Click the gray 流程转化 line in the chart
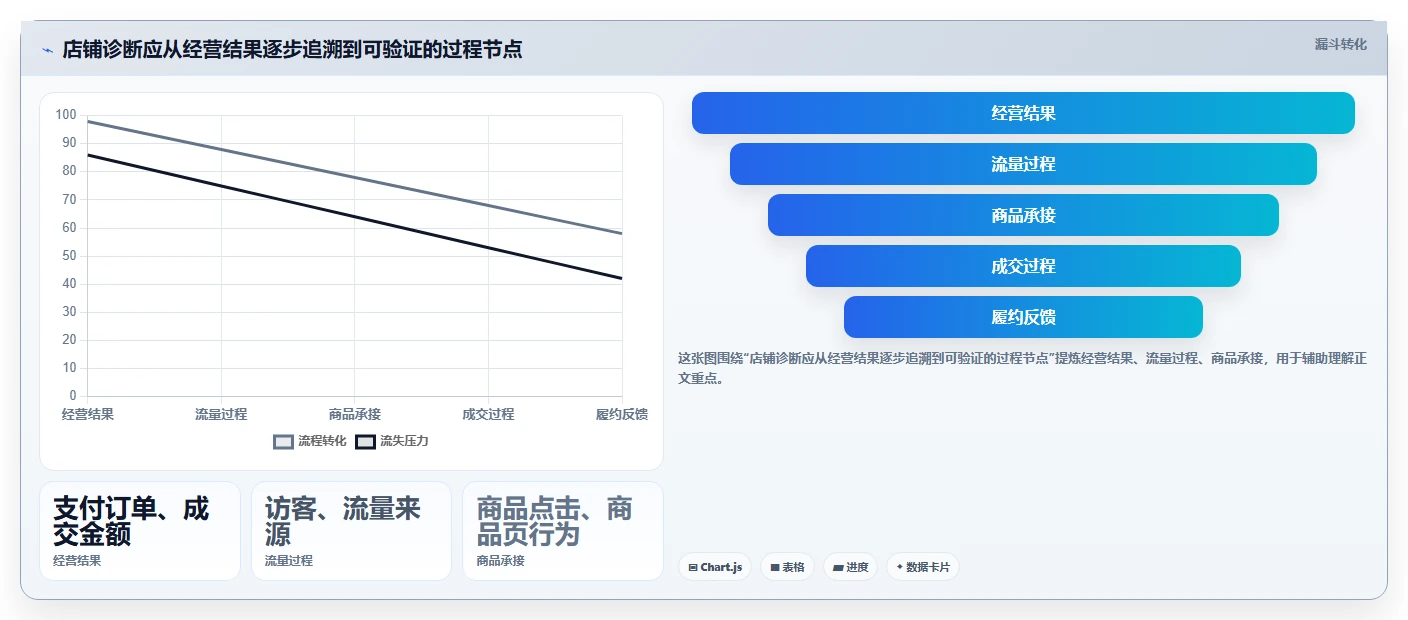 click(x=355, y=177)
